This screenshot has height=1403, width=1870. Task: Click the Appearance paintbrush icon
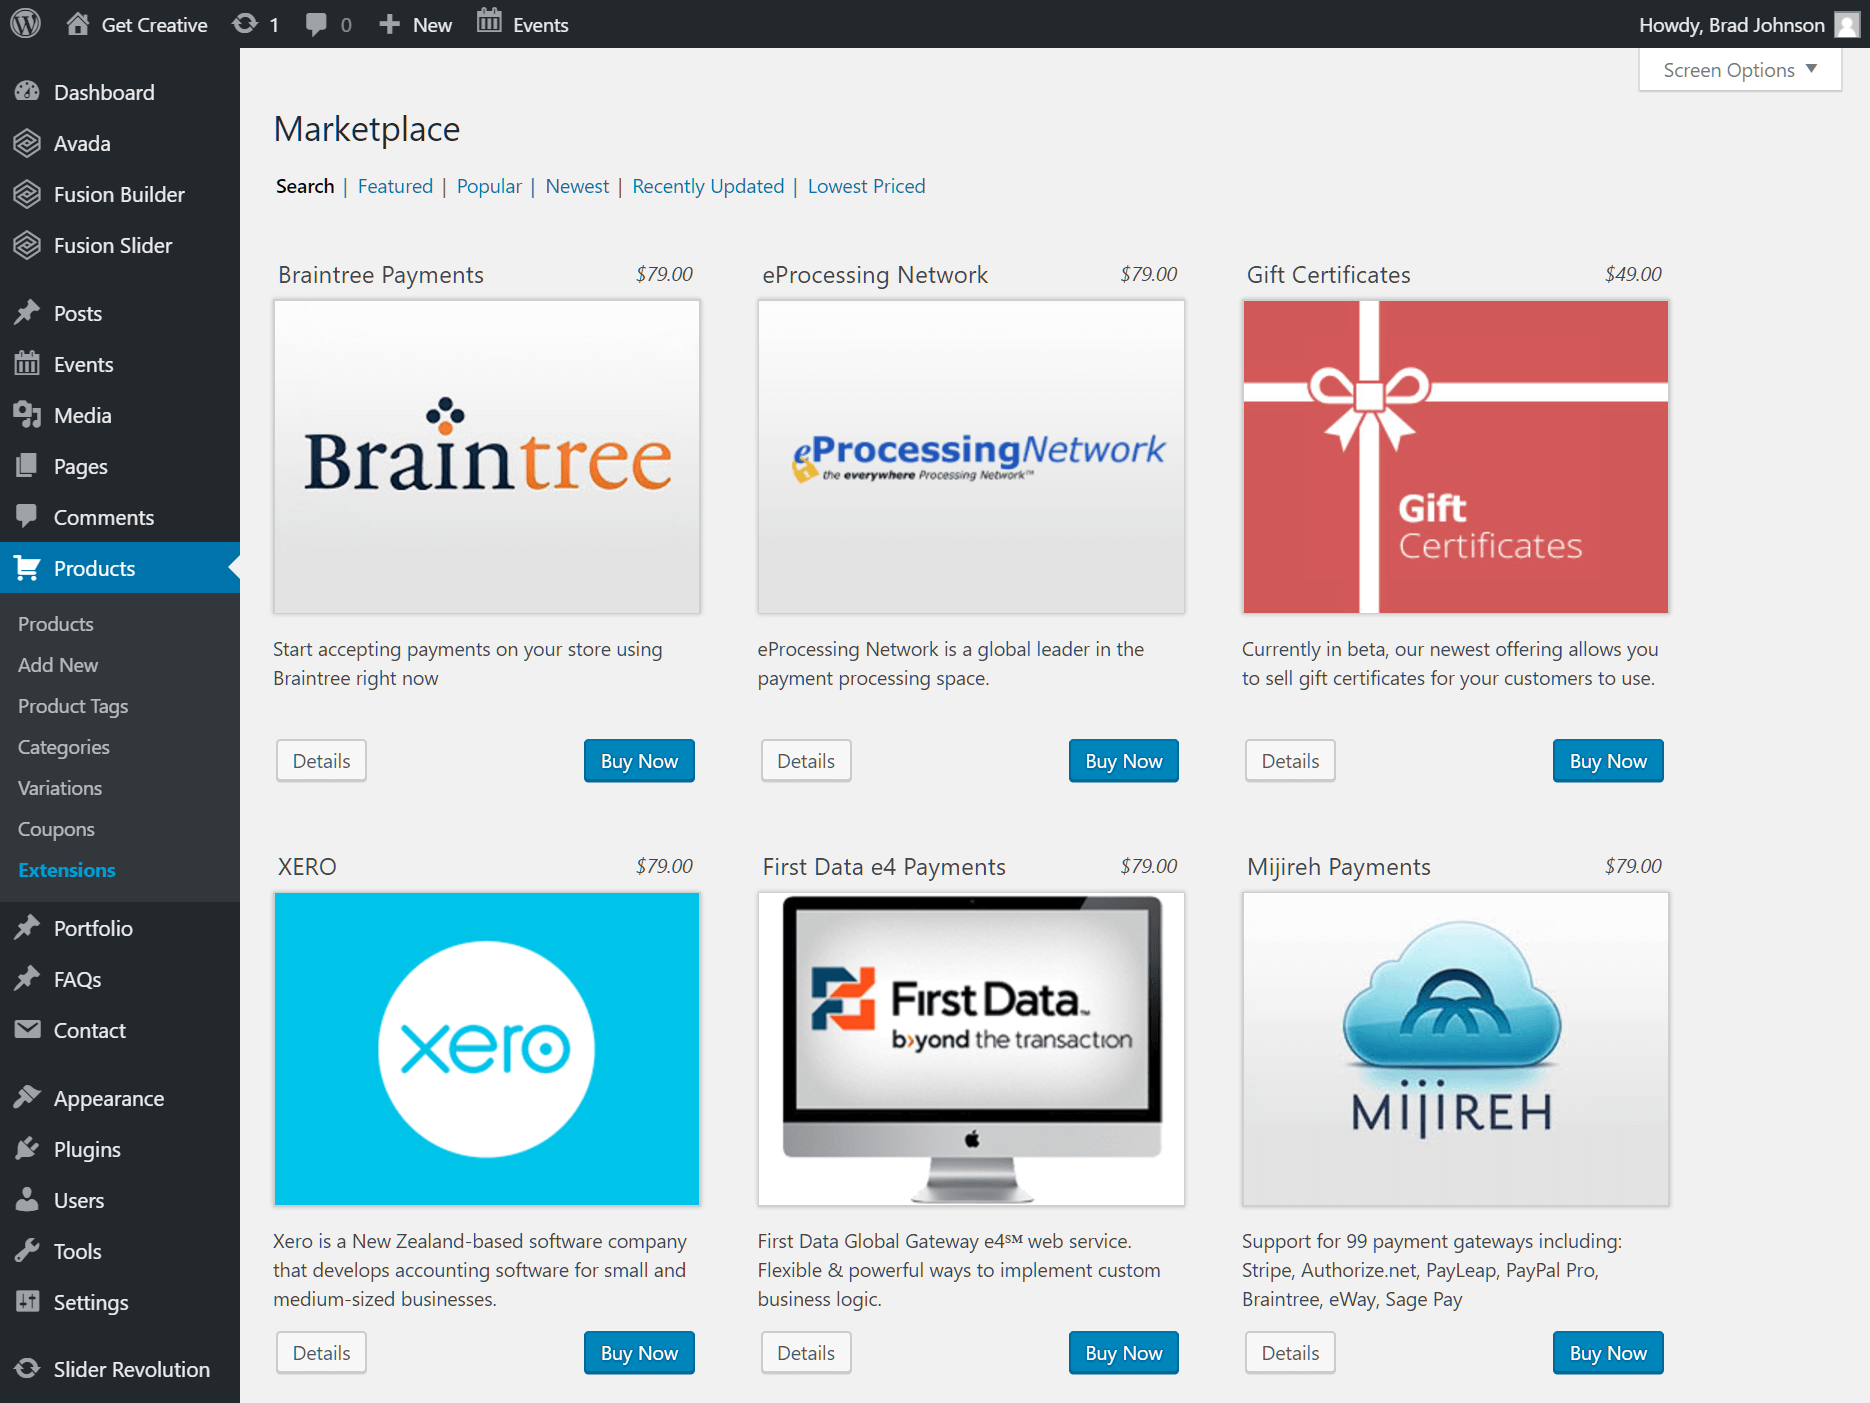[x=27, y=1098]
